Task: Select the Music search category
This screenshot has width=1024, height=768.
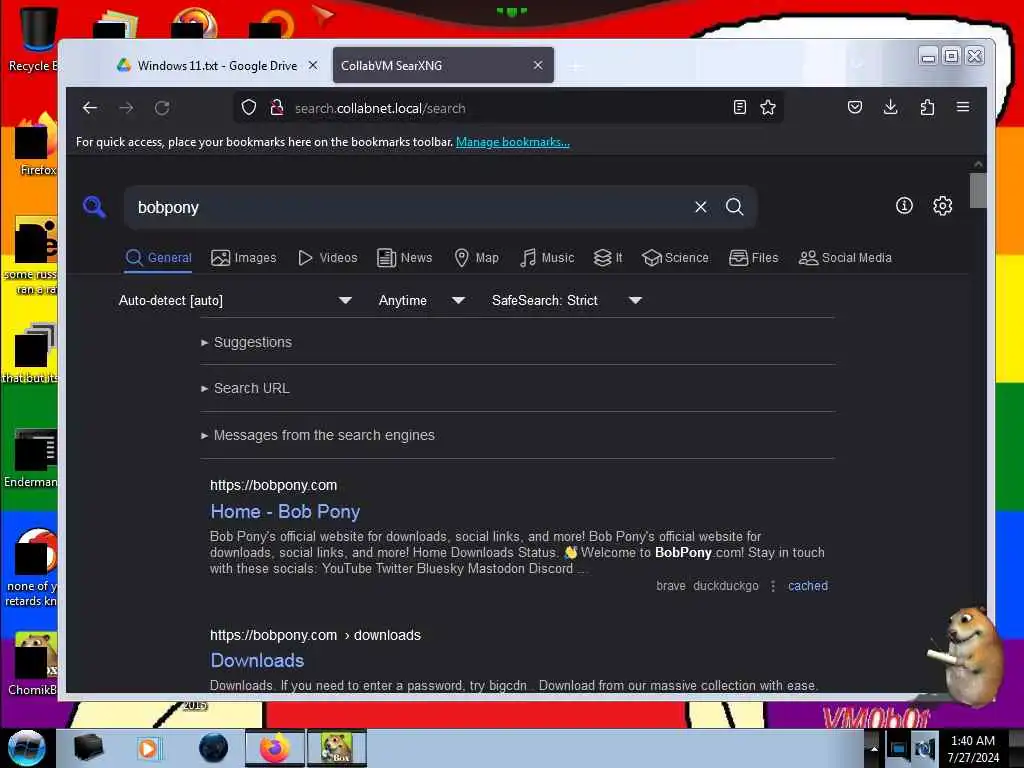Action: pyautogui.click(x=547, y=258)
